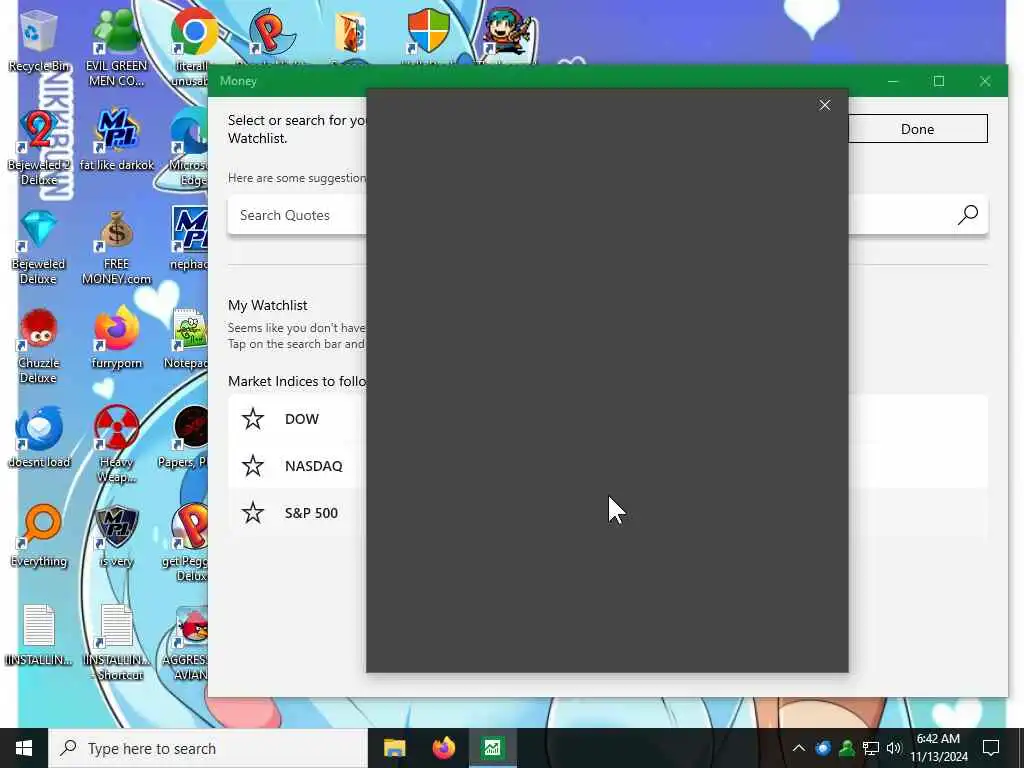Star the S&P 500 index
This screenshot has height=768, width=1024.
pyautogui.click(x=253, y=513)
